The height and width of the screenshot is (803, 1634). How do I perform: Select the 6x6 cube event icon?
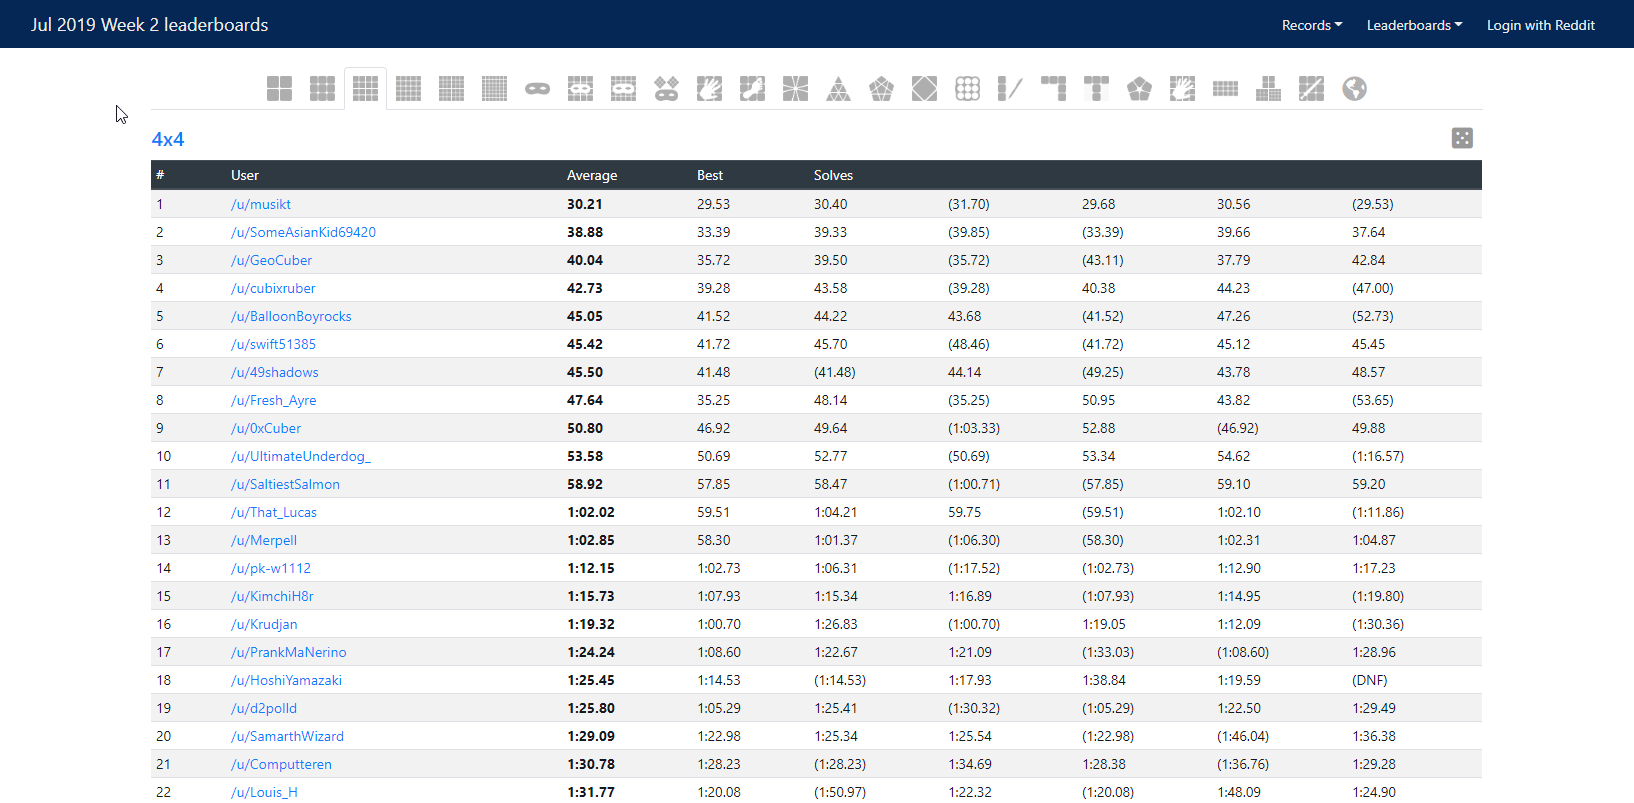coord(452,89)
